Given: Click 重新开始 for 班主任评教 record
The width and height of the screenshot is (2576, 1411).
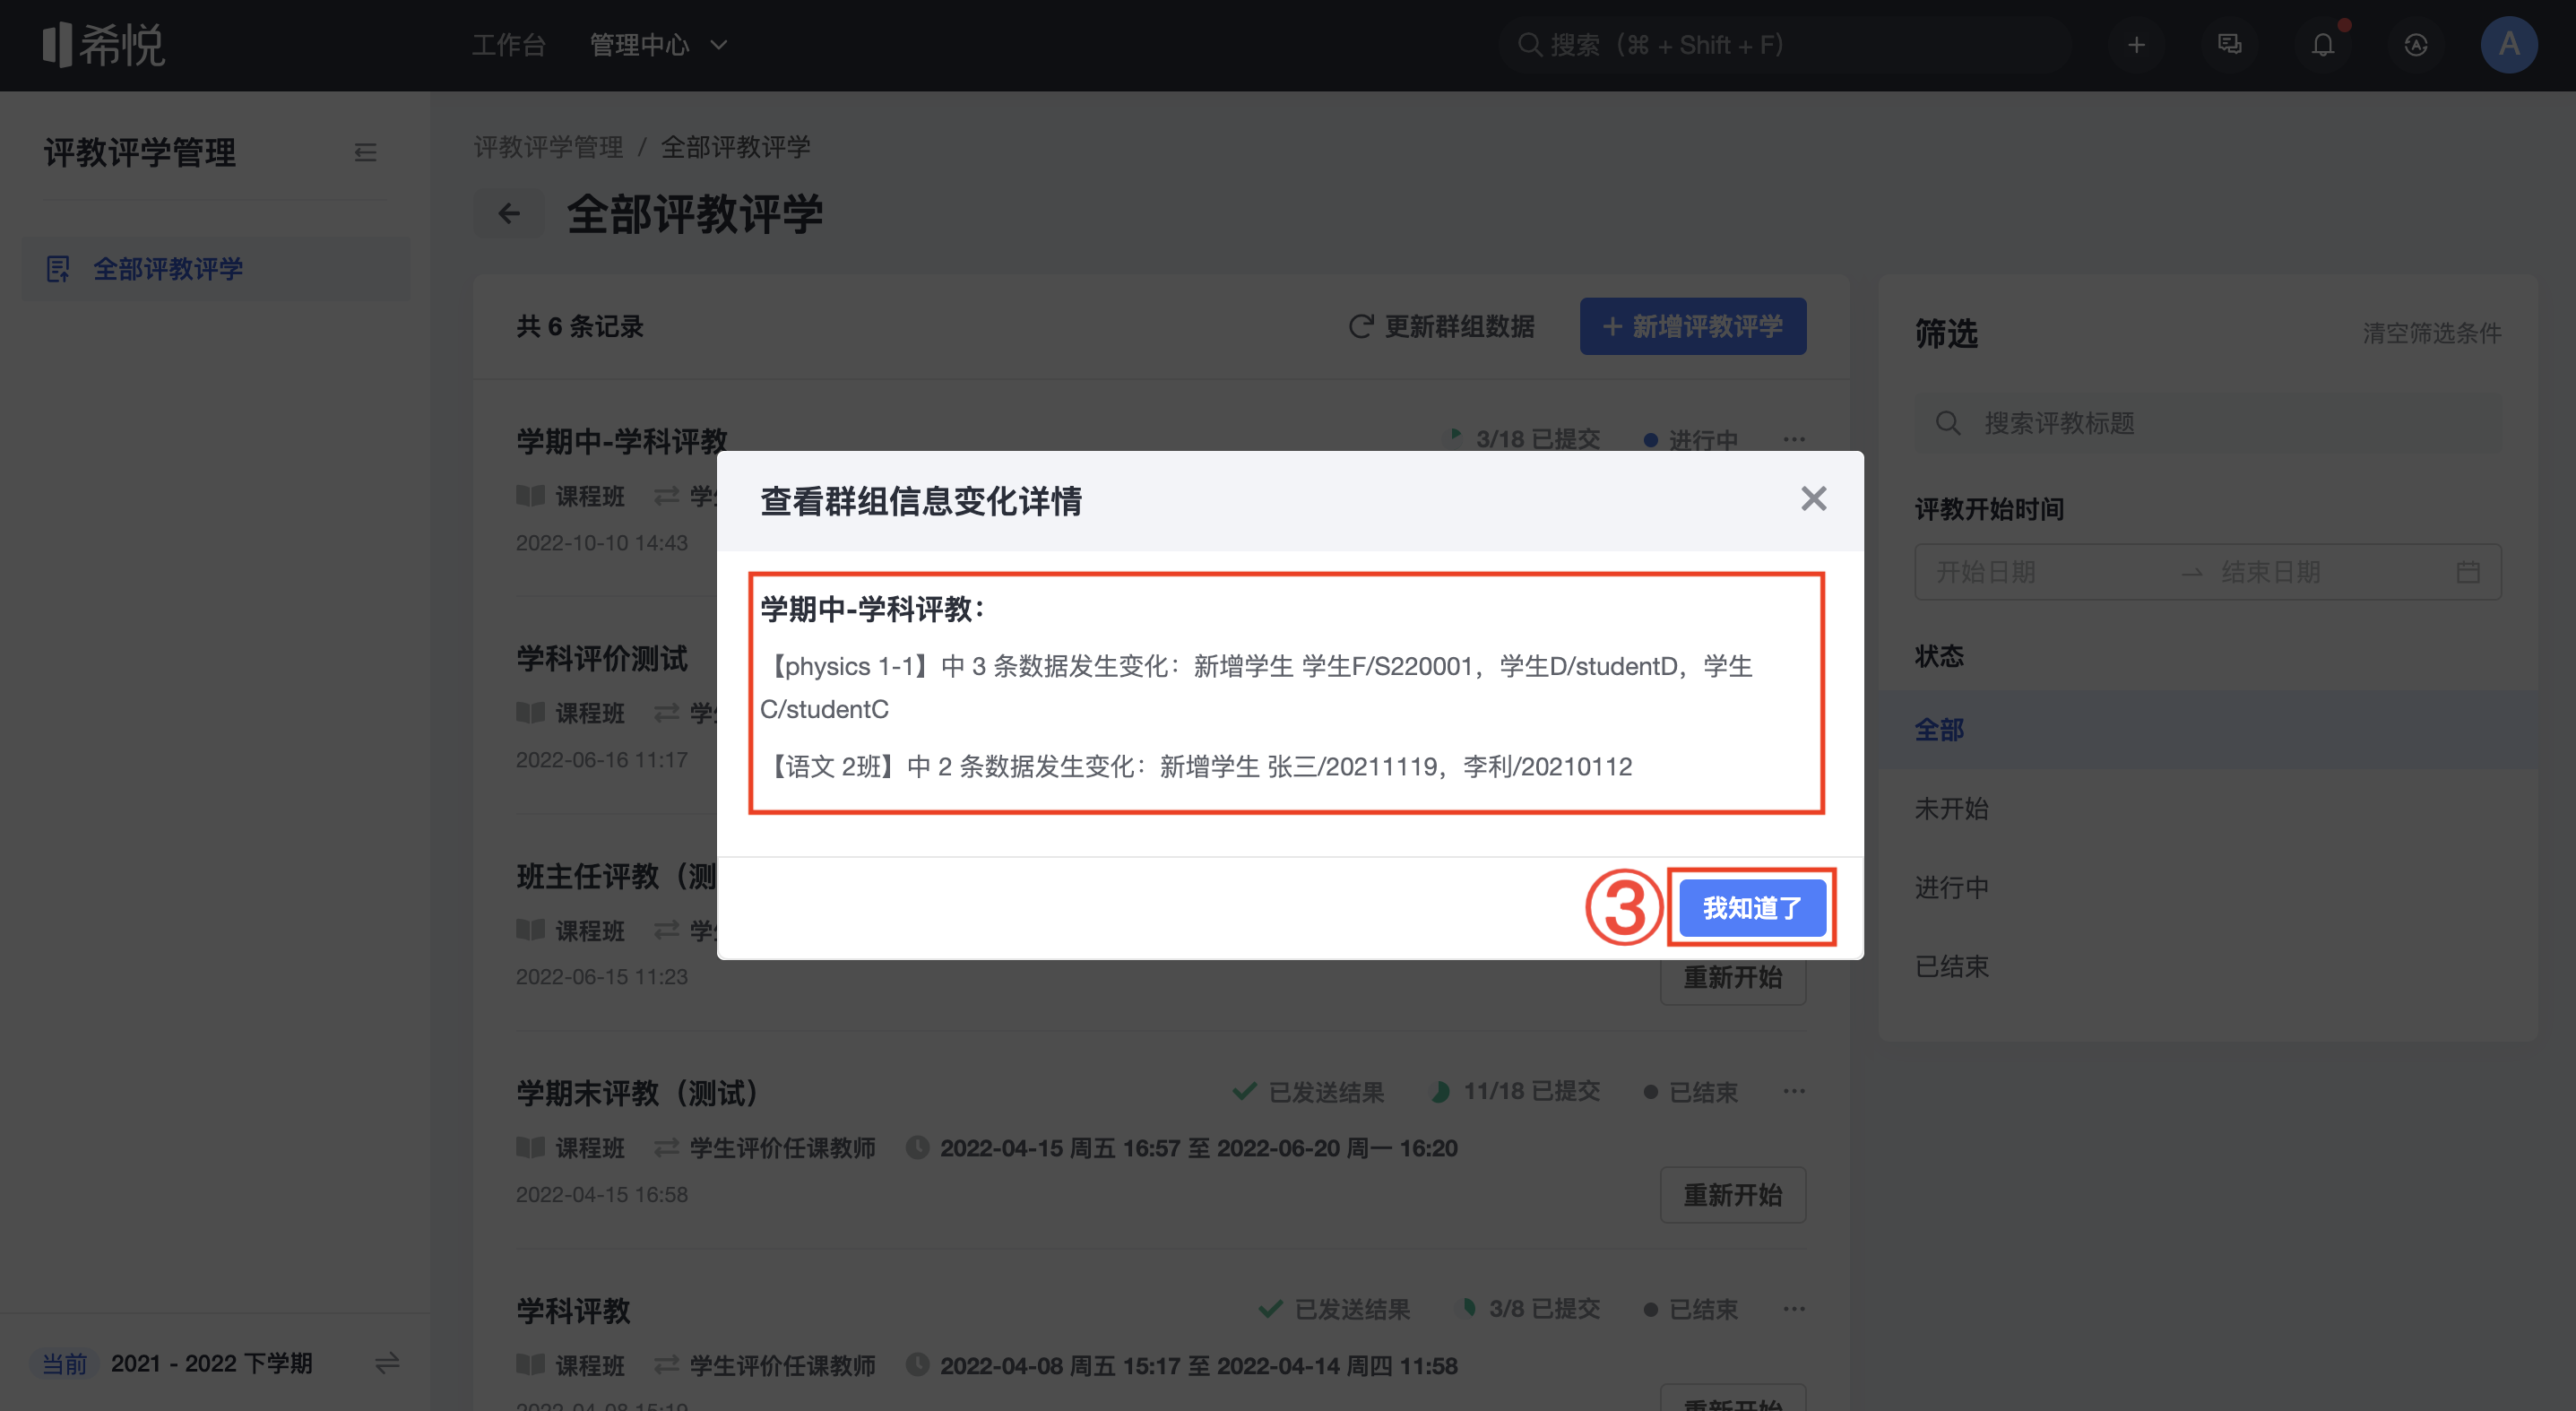Looking at the screenshot, I should click(1733, 979).
